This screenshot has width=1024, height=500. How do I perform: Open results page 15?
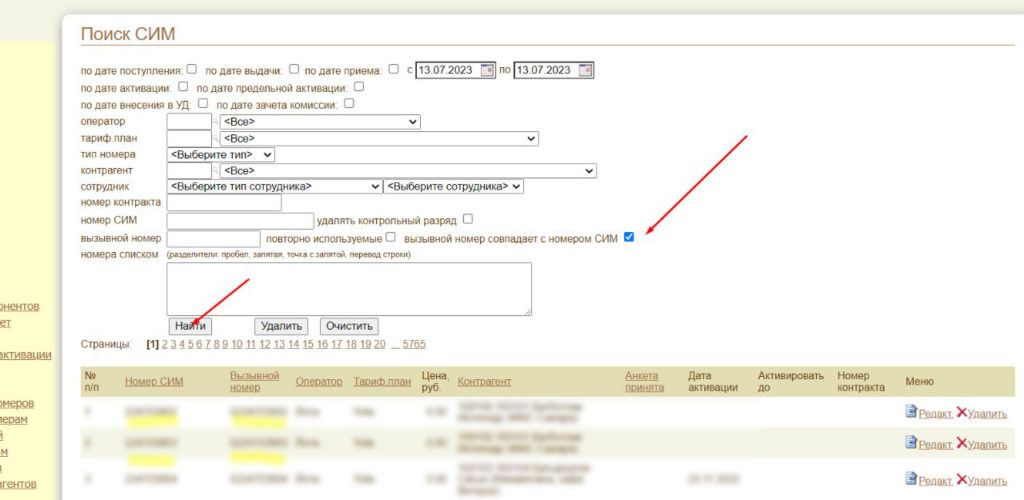(x=308, y=345)
